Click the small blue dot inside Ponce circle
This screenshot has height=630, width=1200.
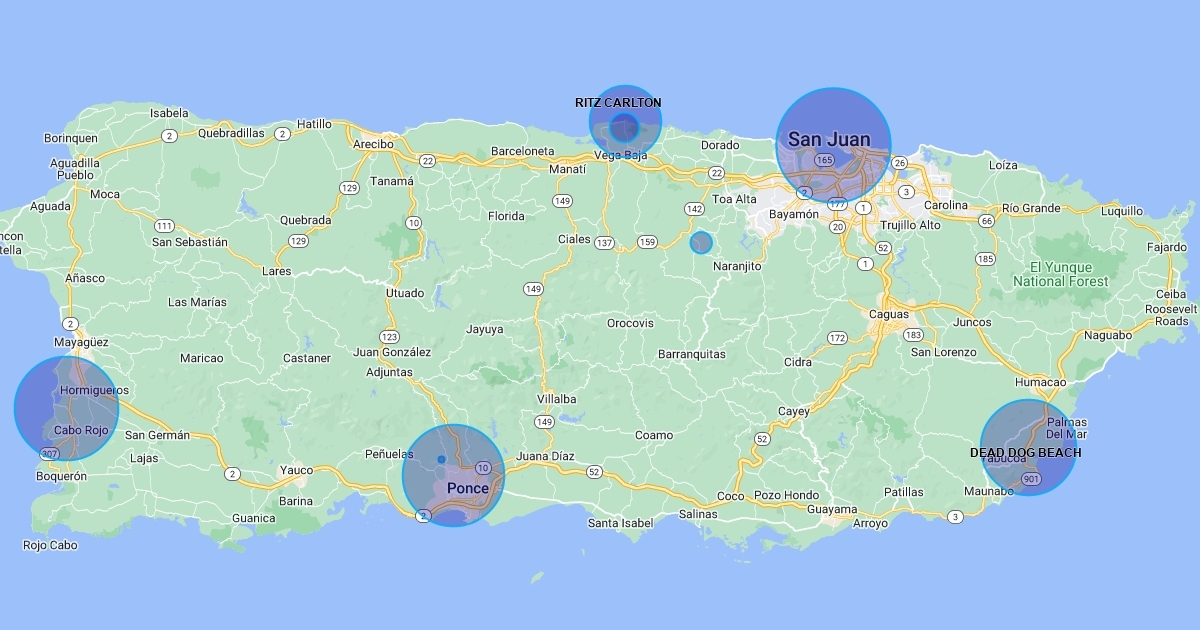click(x=441, y=459)
